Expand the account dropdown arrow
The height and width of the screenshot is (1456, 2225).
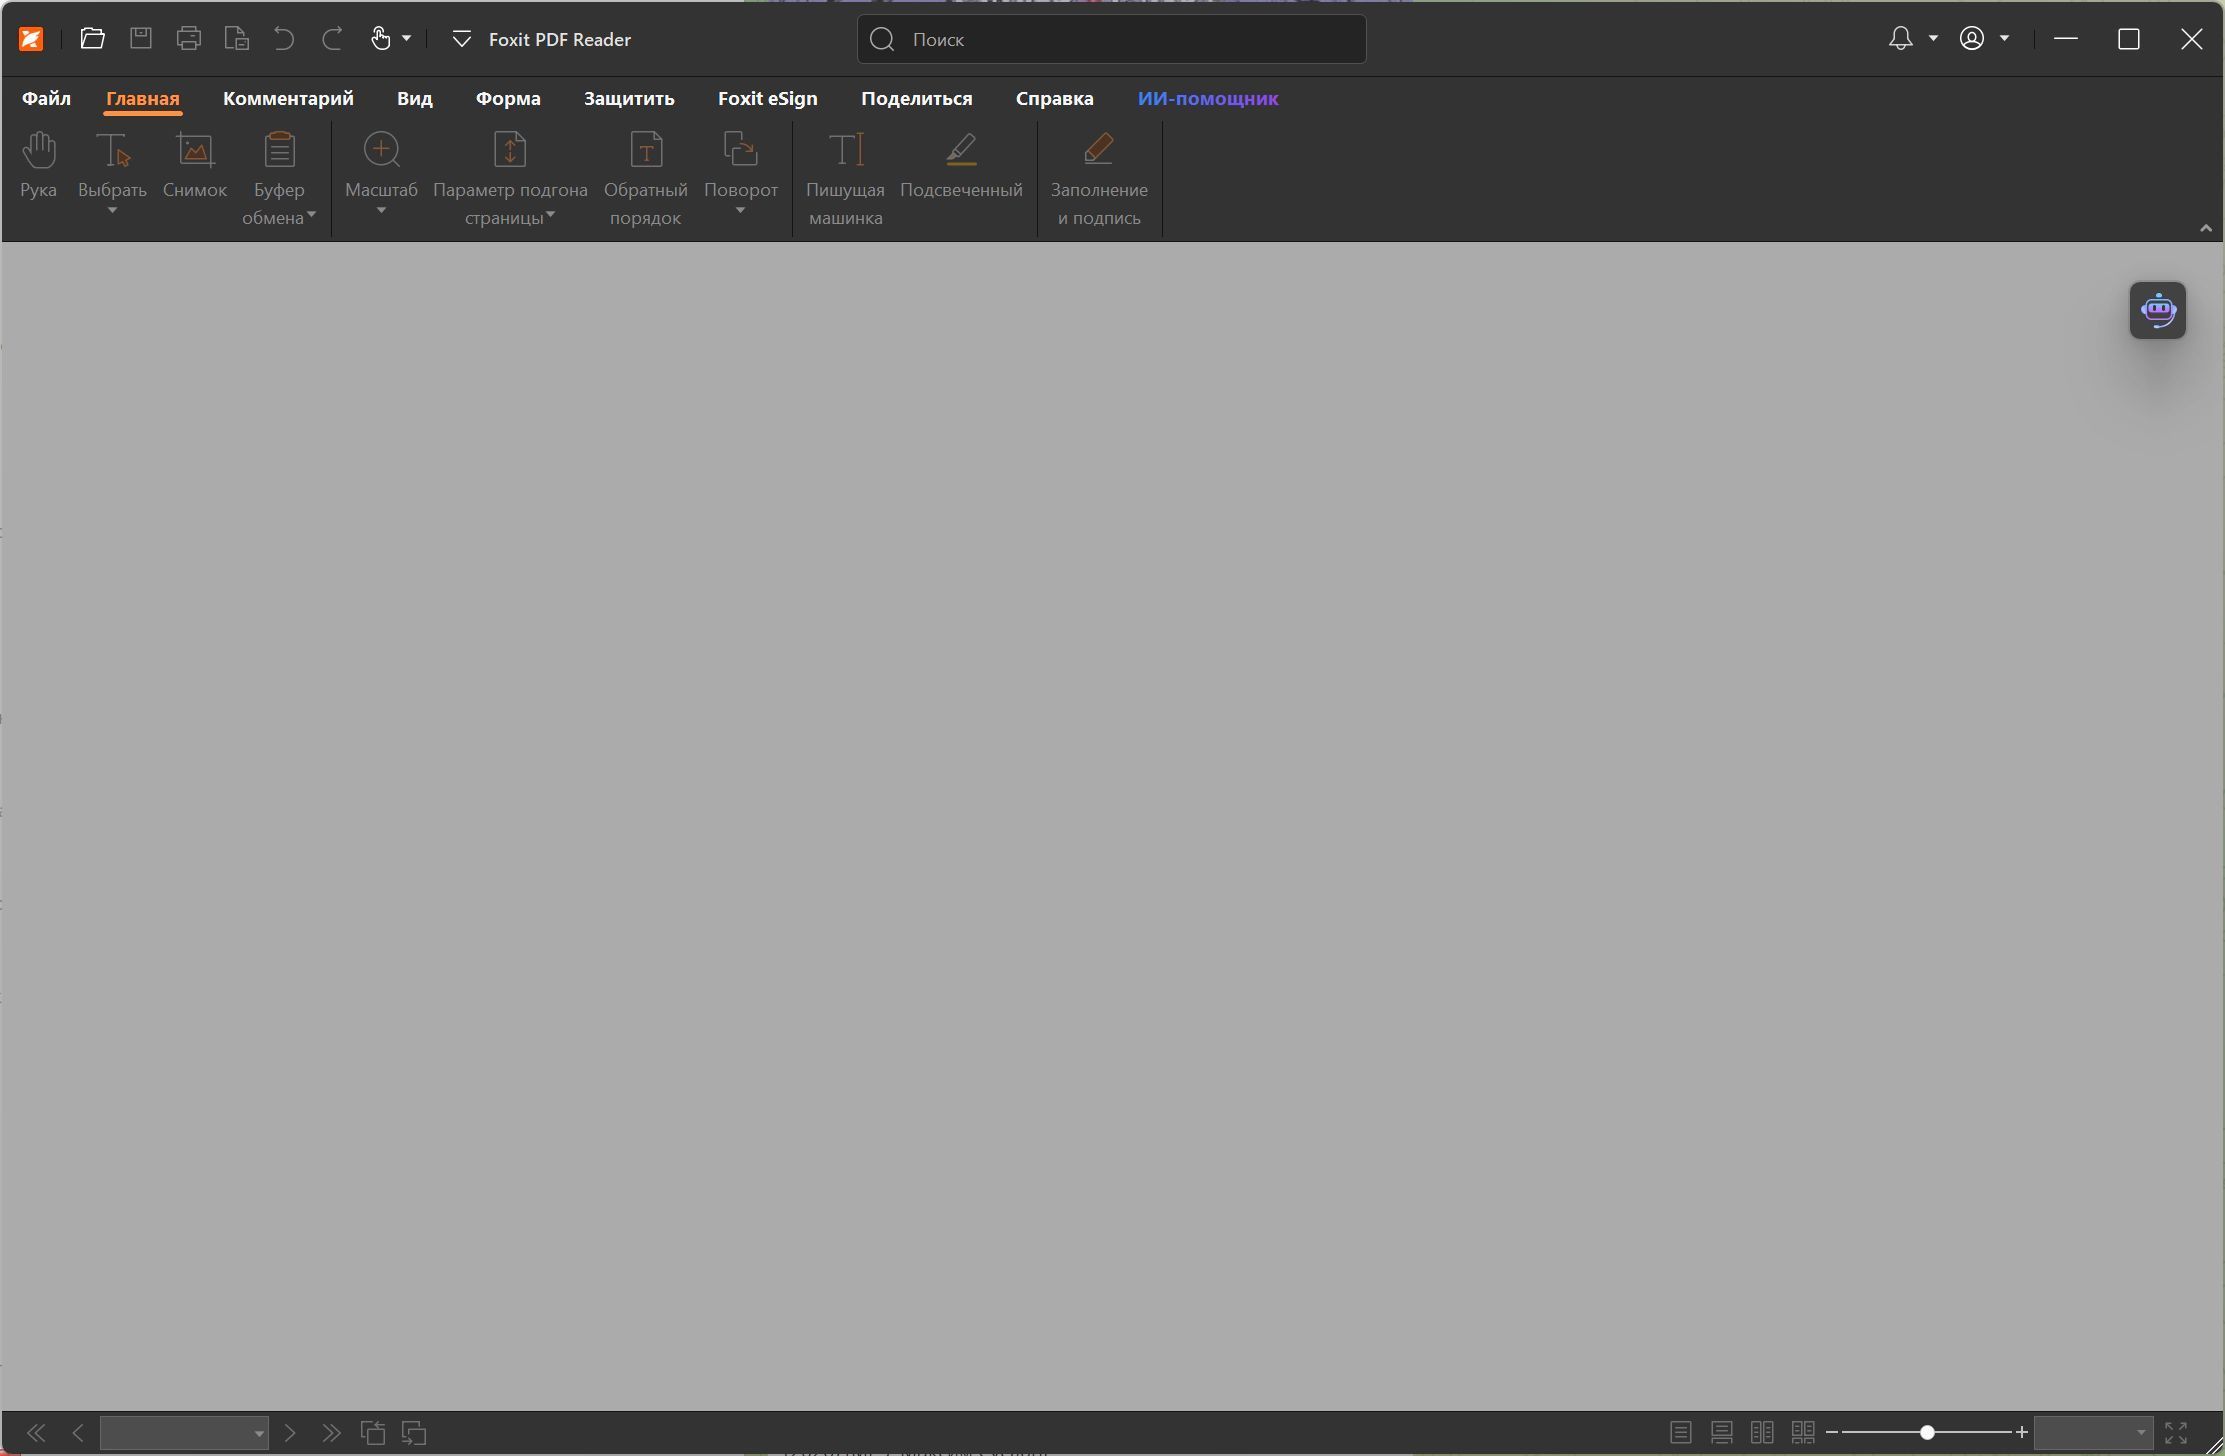tap(2004, 39)
